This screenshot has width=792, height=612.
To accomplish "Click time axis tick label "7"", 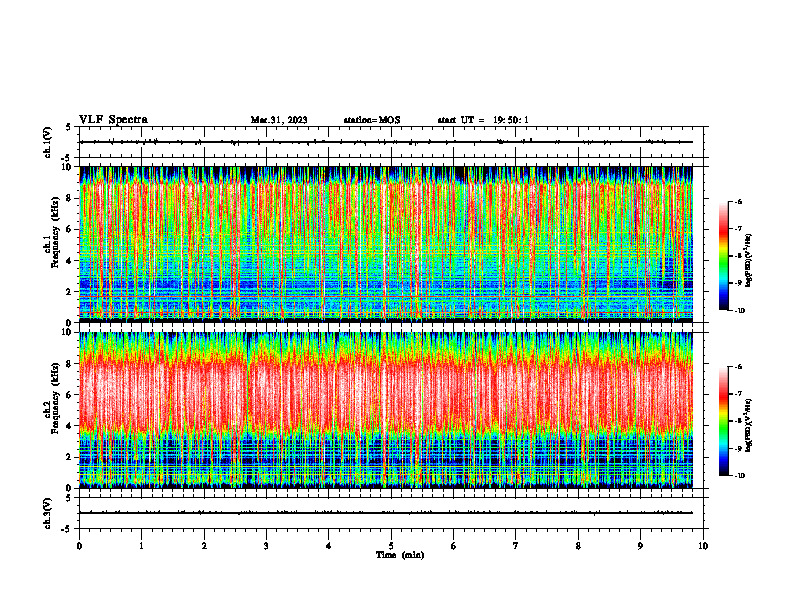I will pos(516,546).
